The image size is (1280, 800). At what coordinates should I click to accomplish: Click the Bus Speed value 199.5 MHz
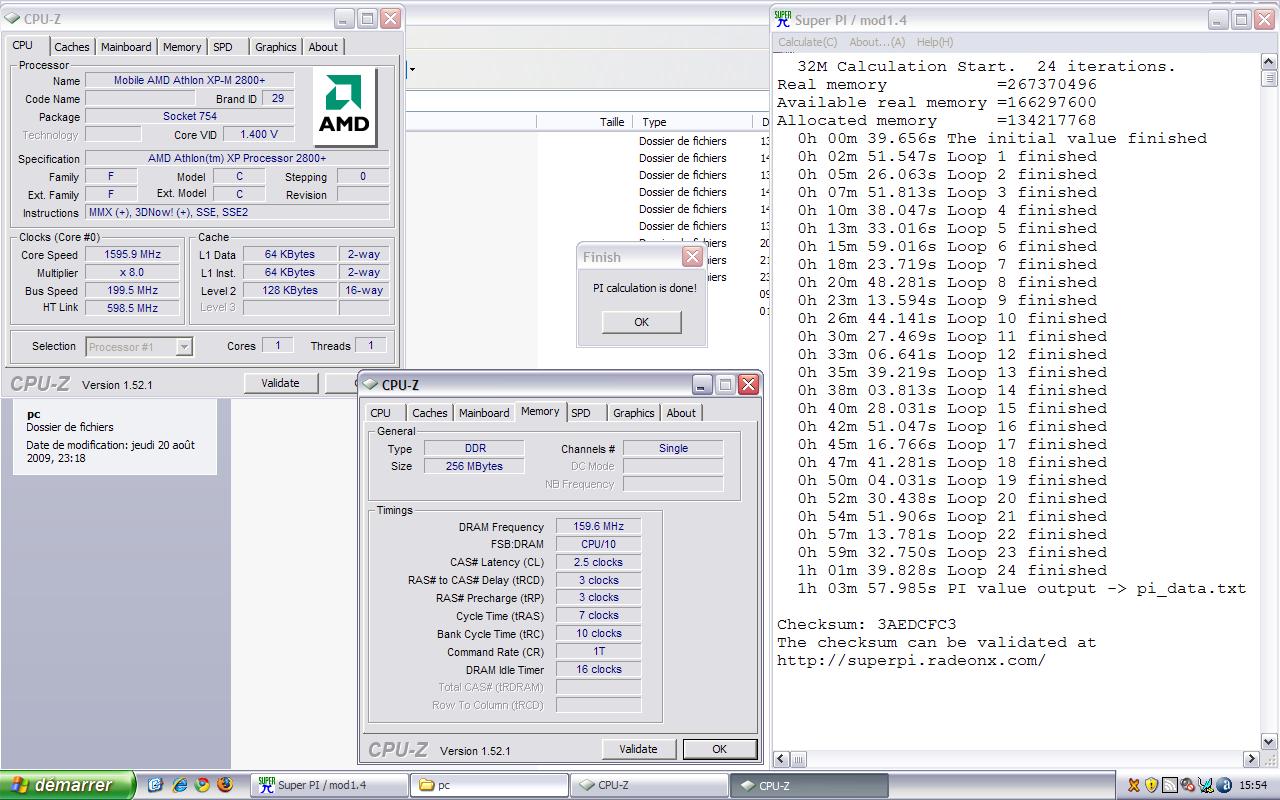(132, 291)
